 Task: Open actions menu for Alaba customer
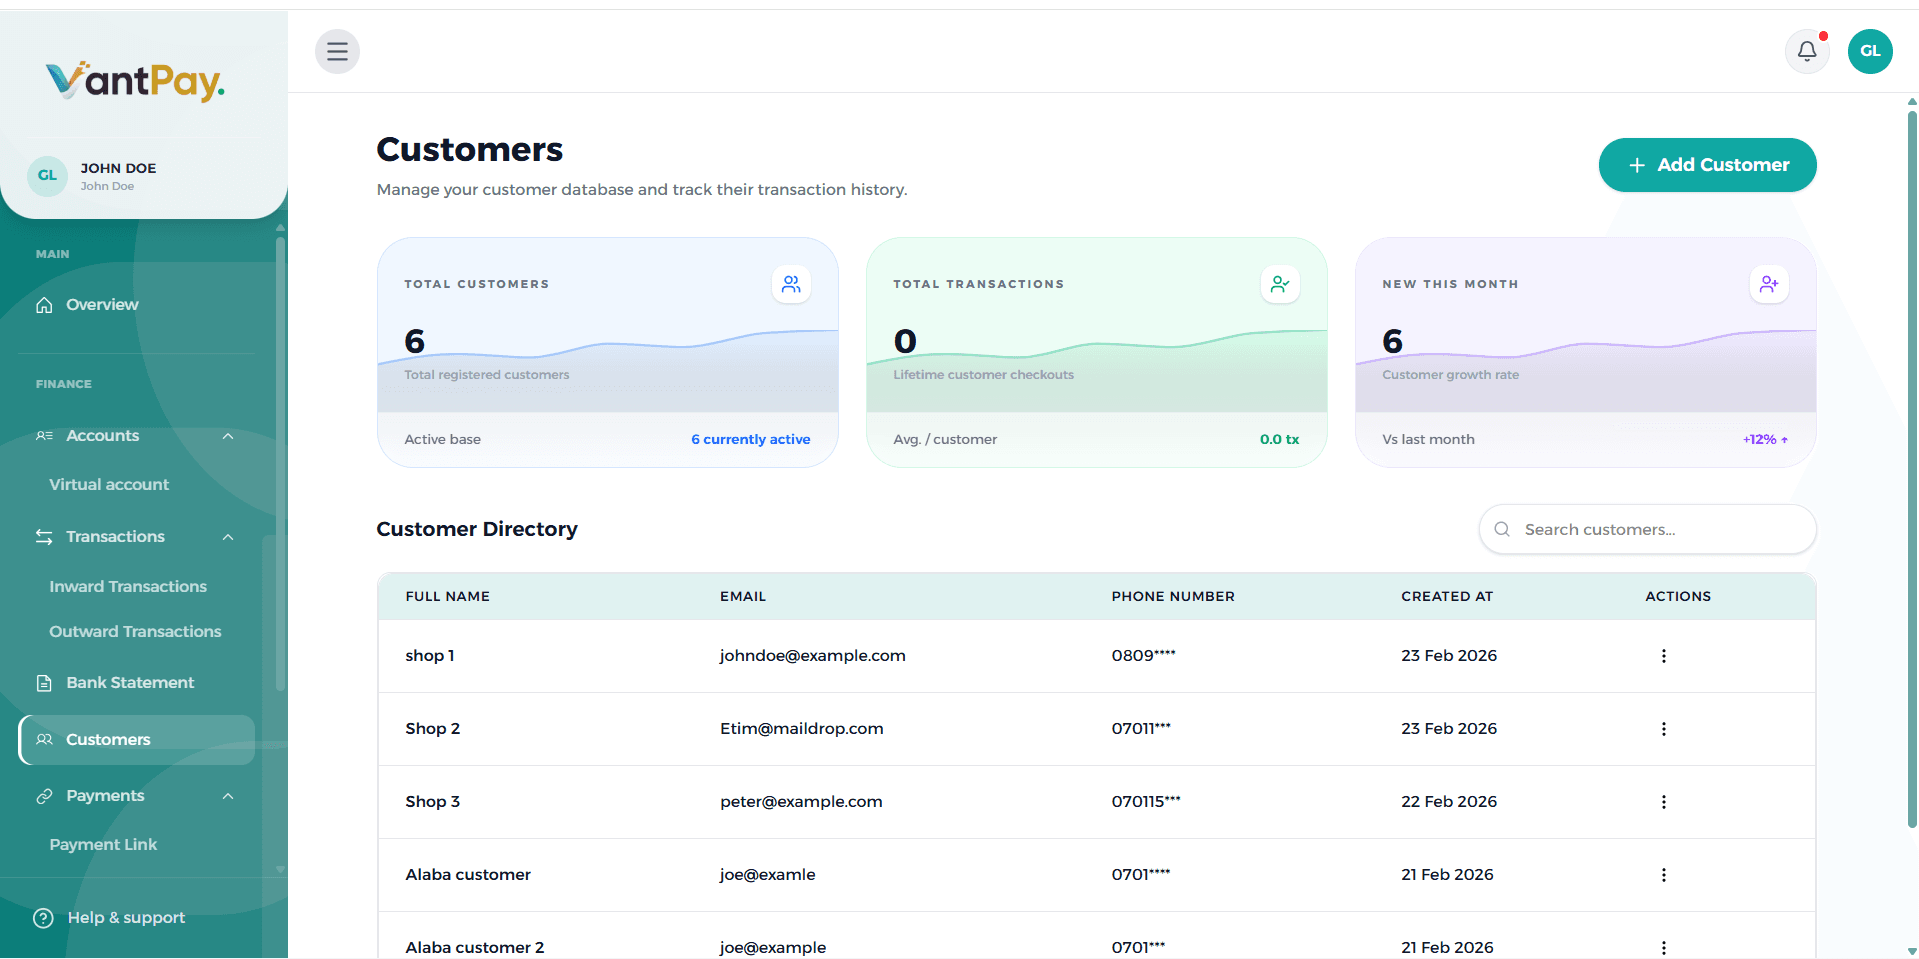[x=1663, y=874]
